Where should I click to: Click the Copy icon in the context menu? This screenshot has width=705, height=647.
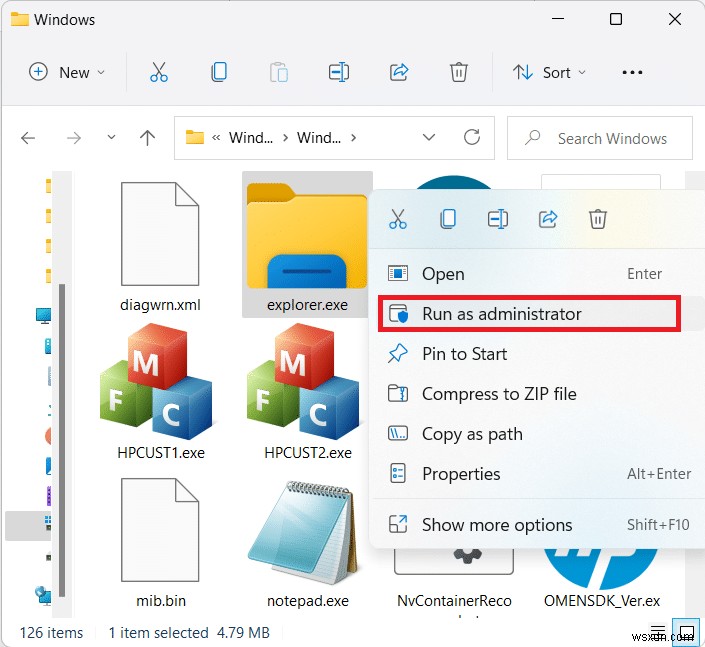point(448,219)
